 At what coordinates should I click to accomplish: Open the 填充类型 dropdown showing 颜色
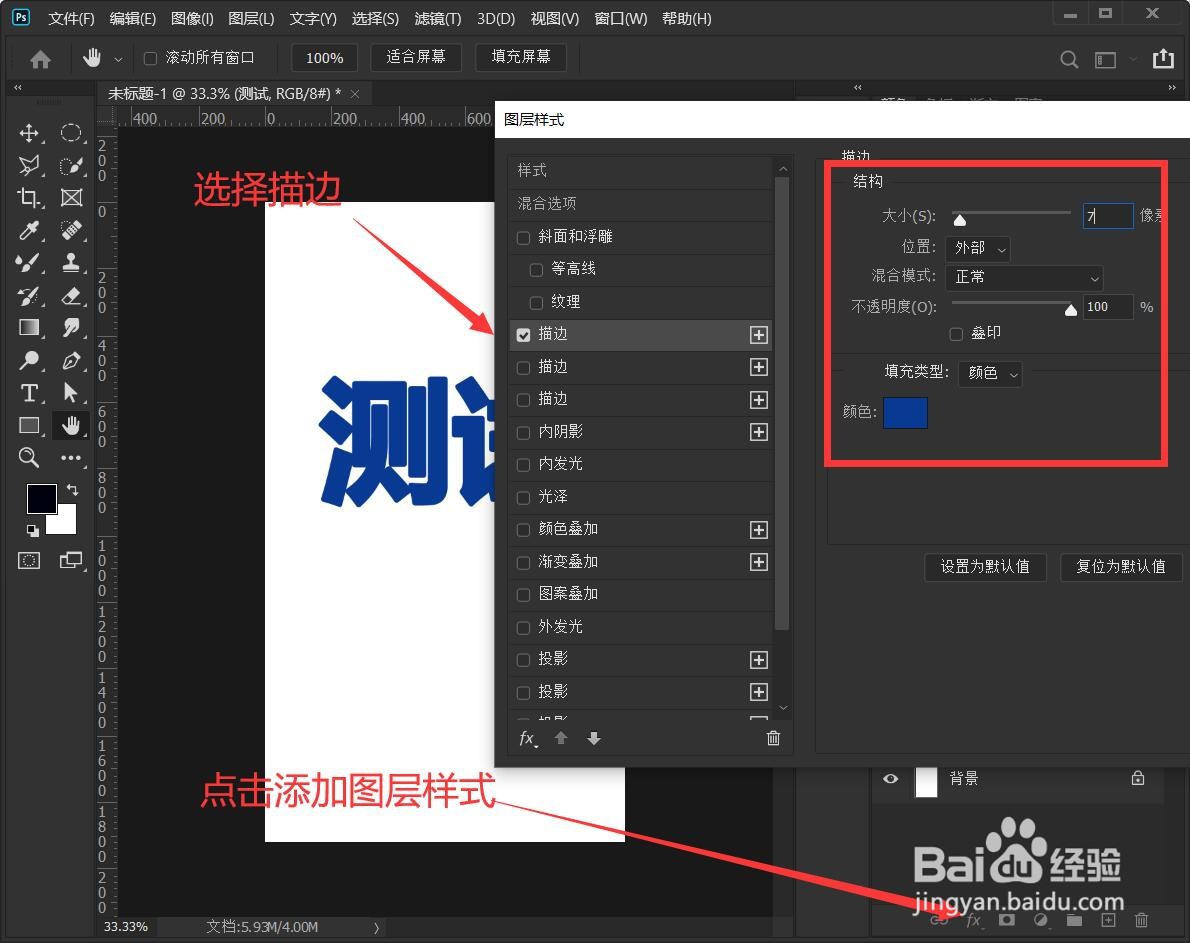[x=990, y=373]
